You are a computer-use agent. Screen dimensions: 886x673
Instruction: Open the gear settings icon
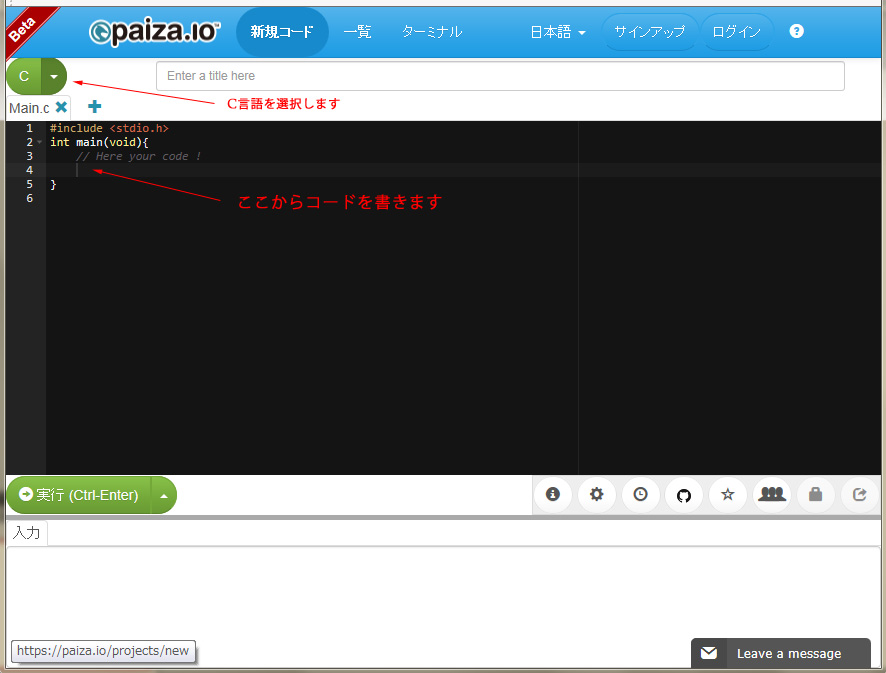click(596, 494)
